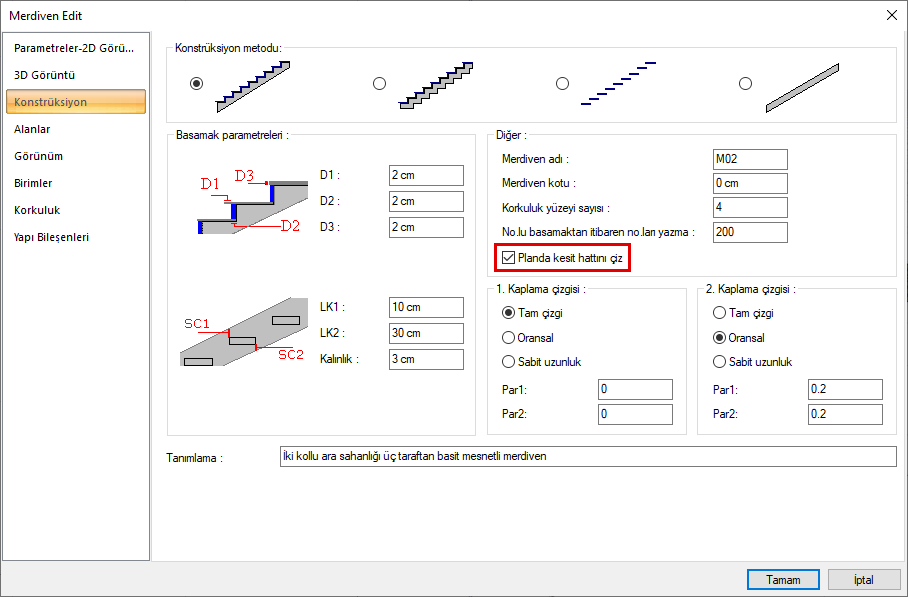Choose 'Sabit uzunluk' under 2. Kaplama çizgisi

point(719,362)
